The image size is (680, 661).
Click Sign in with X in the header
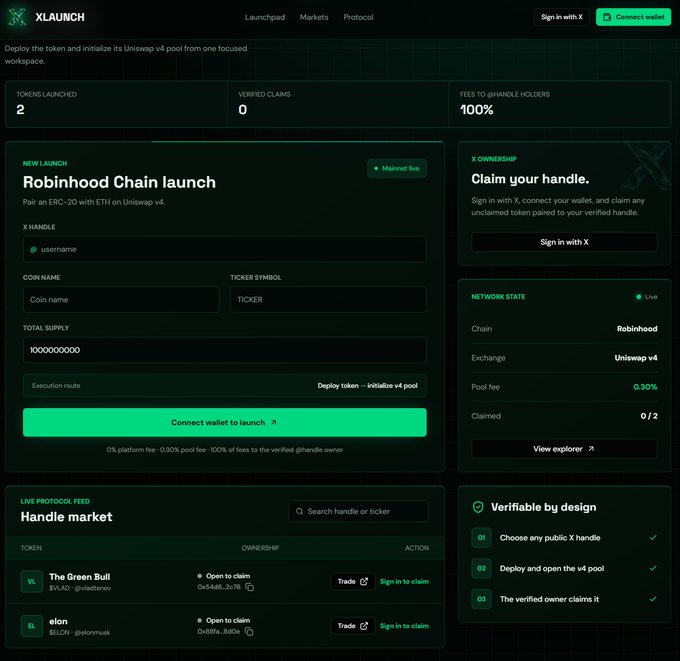pyautogui.click(x=562, y=17)
